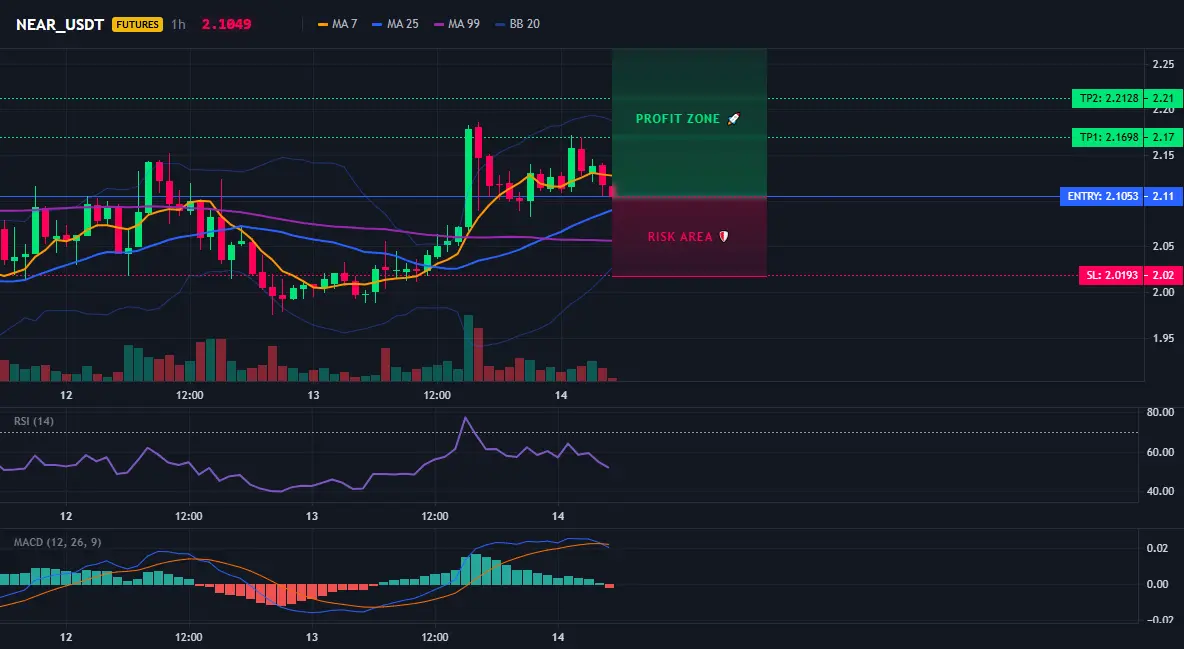
Task: Click the current price 2.1049
Action: click(x=226, y=24)
